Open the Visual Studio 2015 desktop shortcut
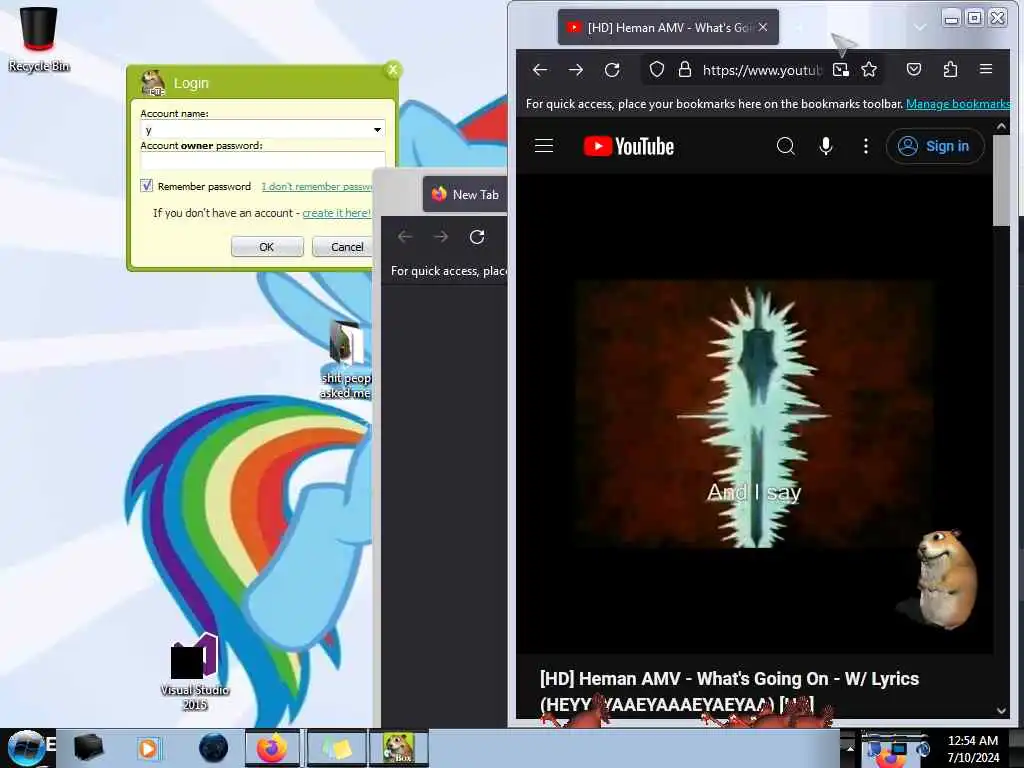Viewport: 1024px width, 768px height. click(x=195, y=673)
